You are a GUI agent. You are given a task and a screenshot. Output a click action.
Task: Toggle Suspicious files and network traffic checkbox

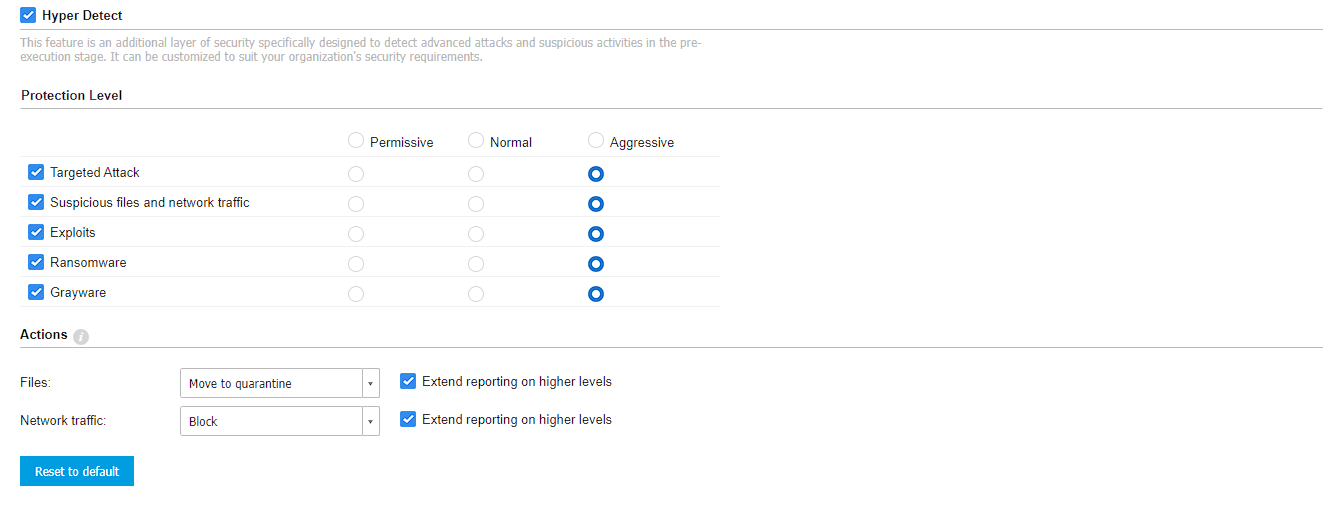36,202
